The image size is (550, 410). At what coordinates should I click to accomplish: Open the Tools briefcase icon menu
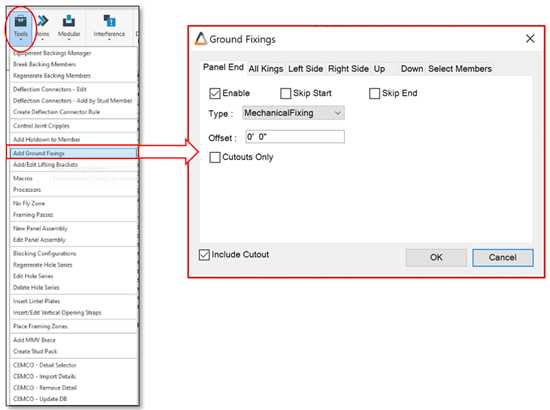[21, 21]
